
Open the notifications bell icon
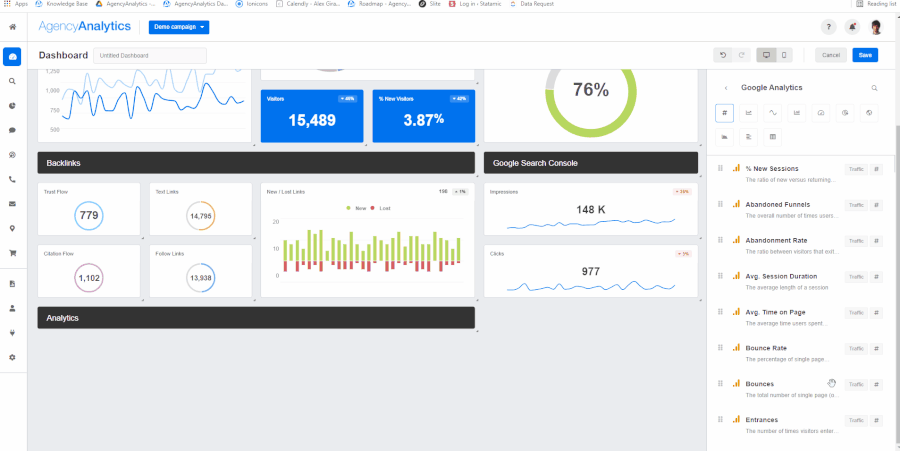852,27
